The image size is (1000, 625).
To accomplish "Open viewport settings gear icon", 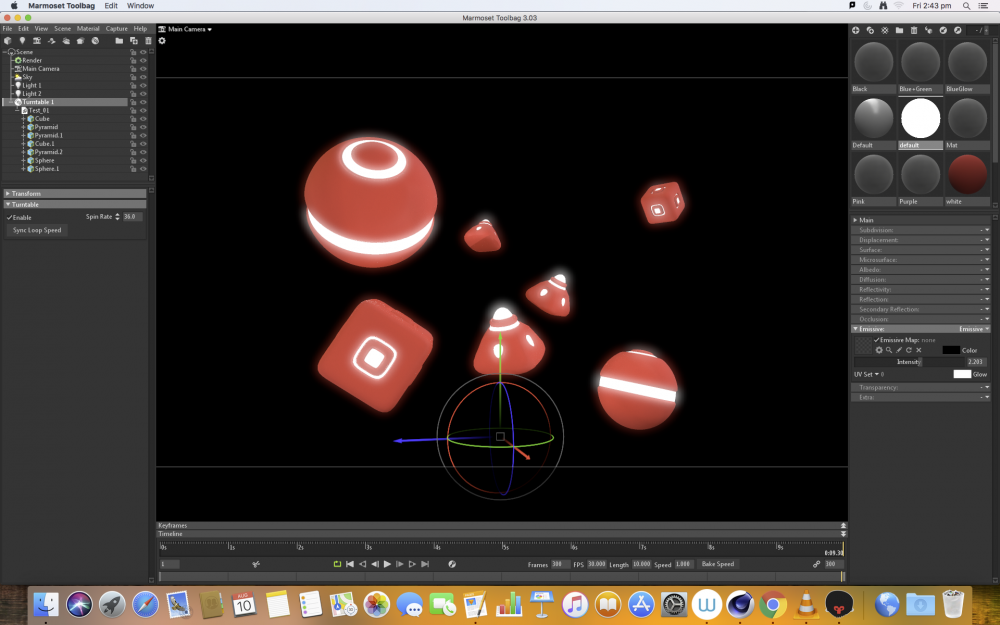I will (x=162, y=41).
